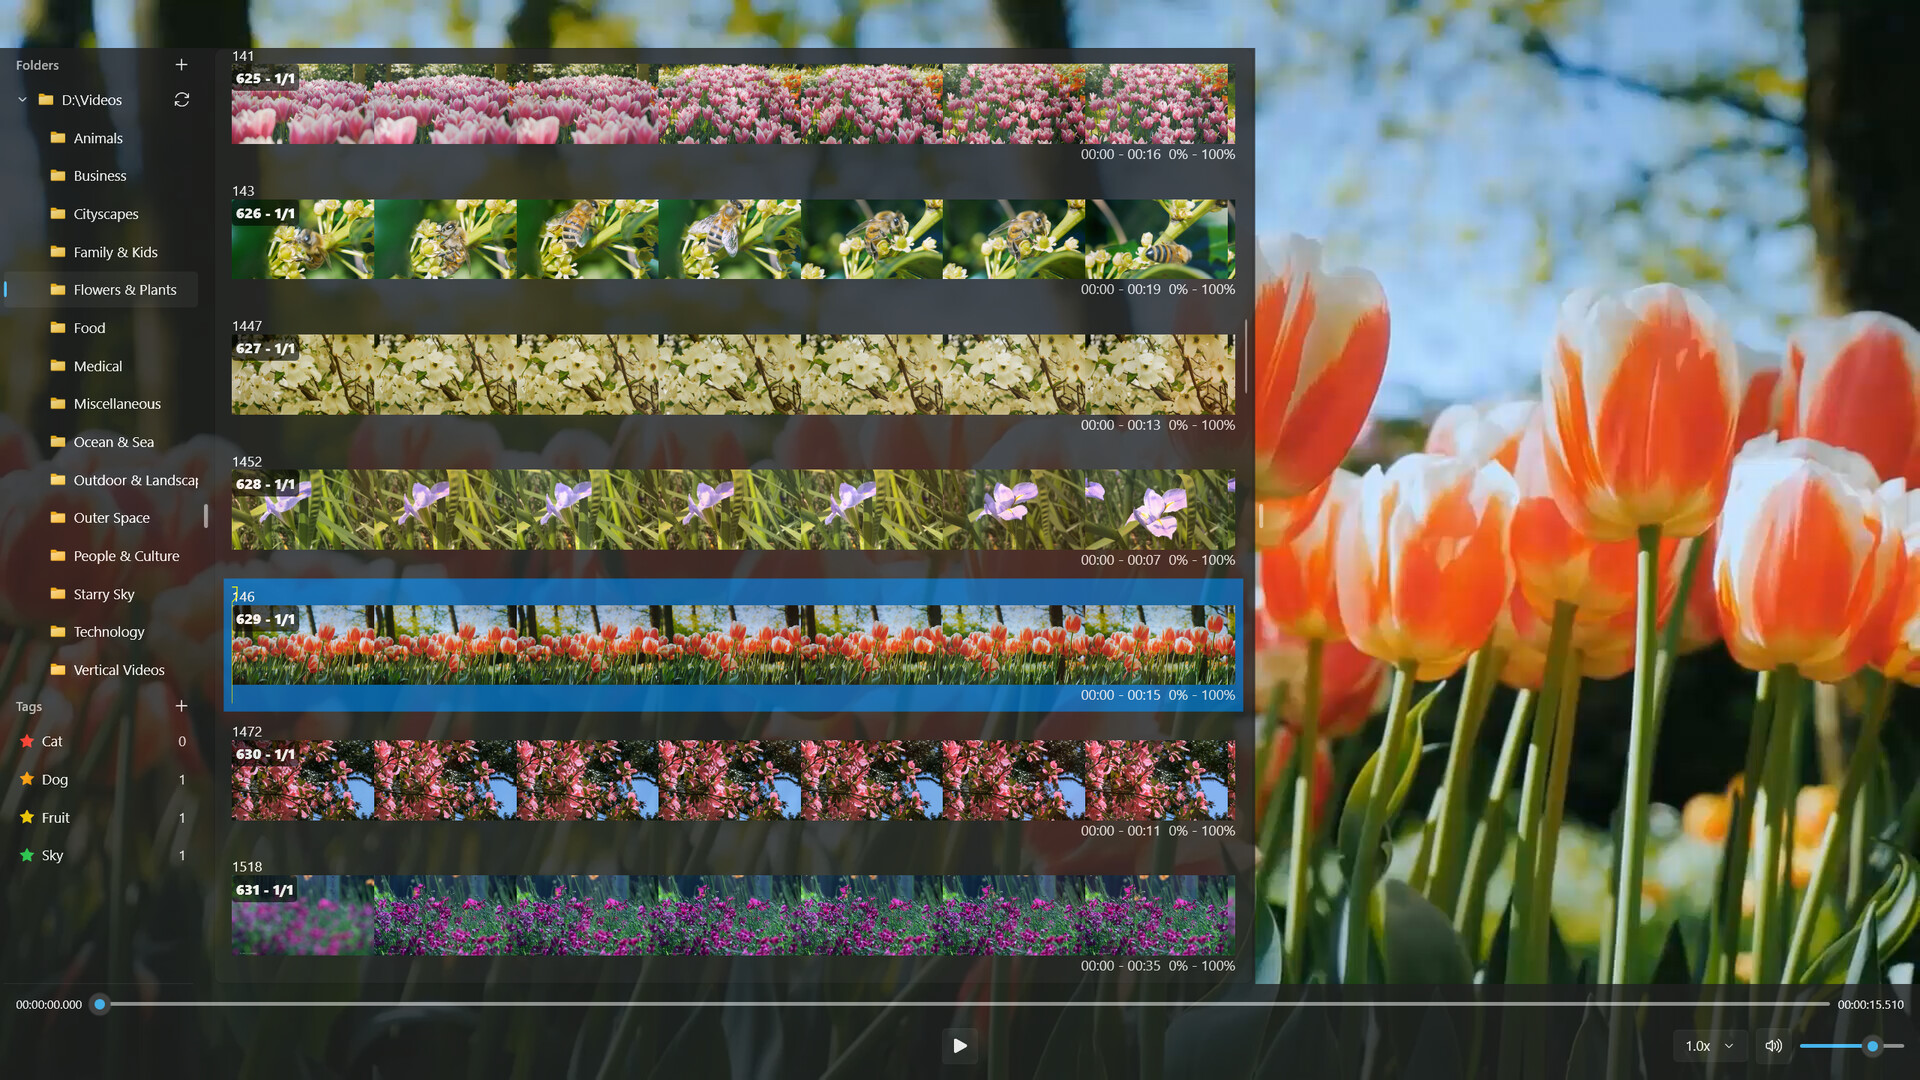Select the red star Cat tag
The width and height of the screenshot is (1920, 1080).
click(x=52, y=742)
